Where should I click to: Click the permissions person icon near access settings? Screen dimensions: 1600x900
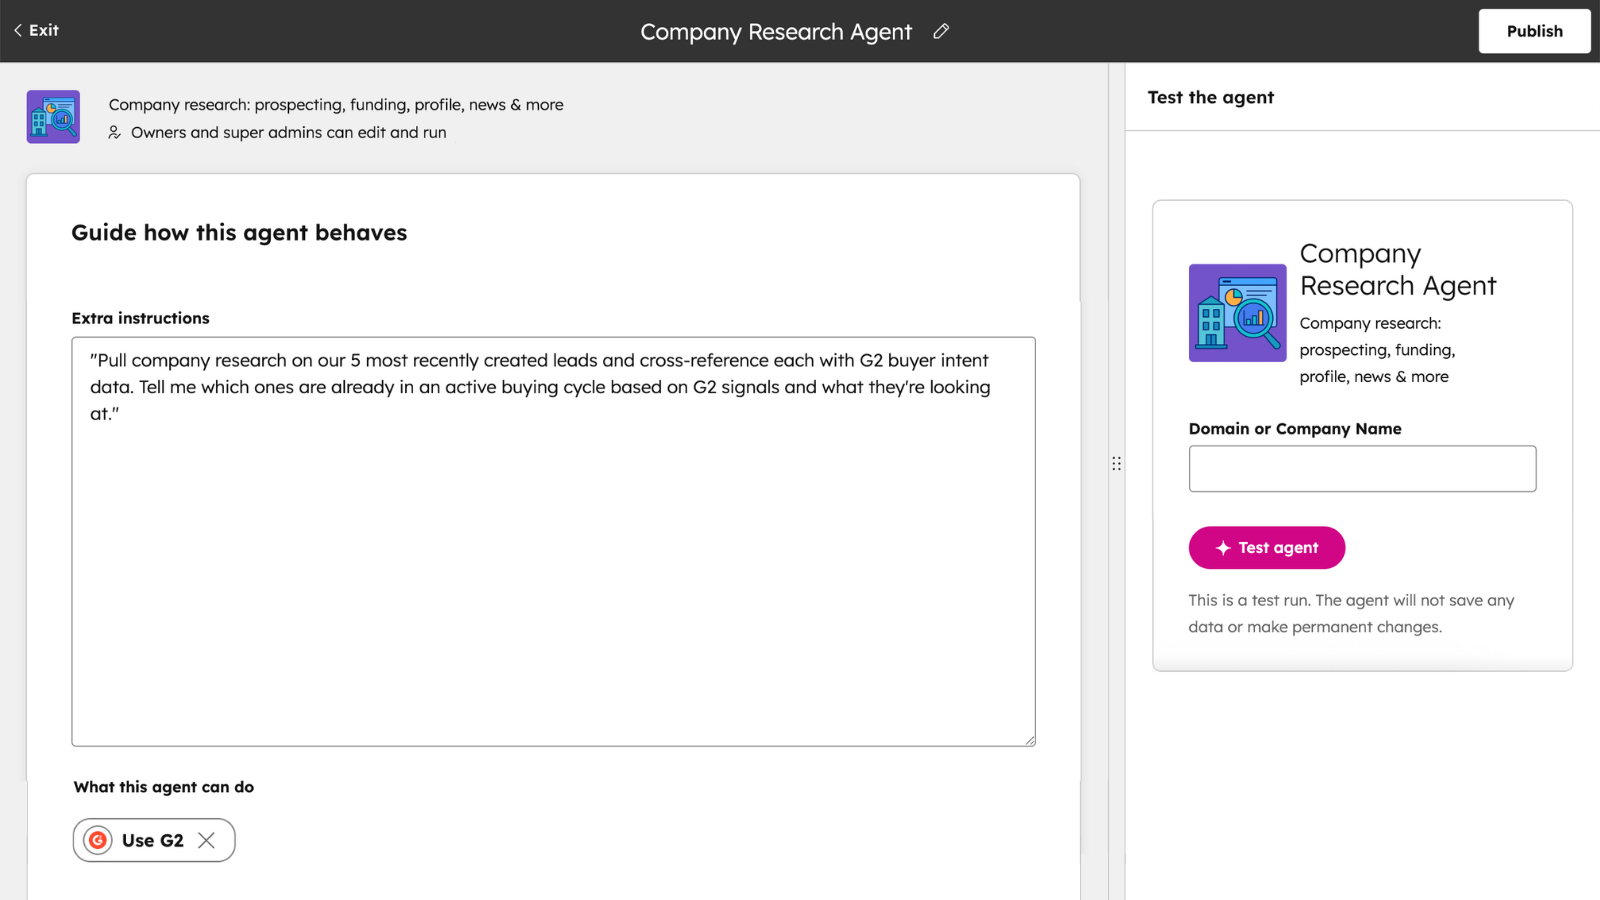click(x=114, y=132)
